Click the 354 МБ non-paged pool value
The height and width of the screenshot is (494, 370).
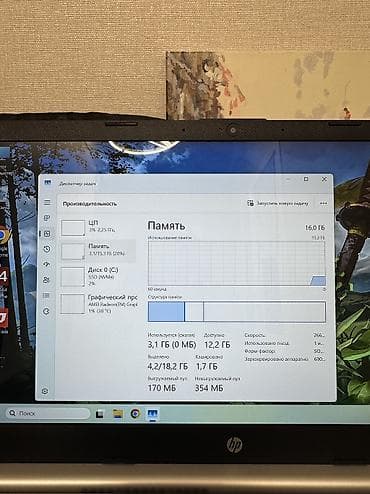209,388
